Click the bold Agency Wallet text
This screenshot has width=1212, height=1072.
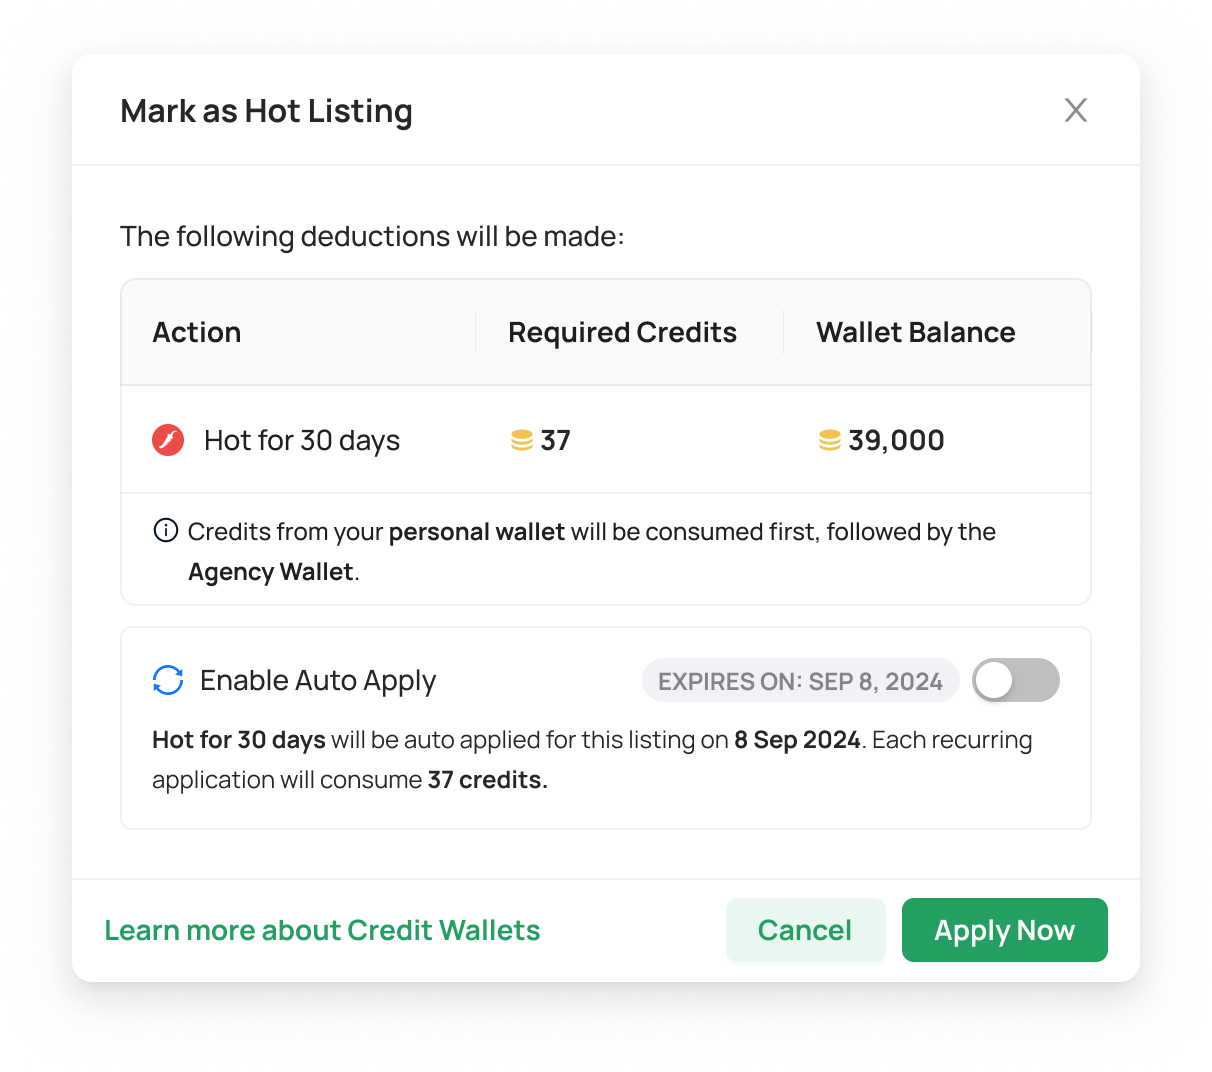[x=271, y=572]
